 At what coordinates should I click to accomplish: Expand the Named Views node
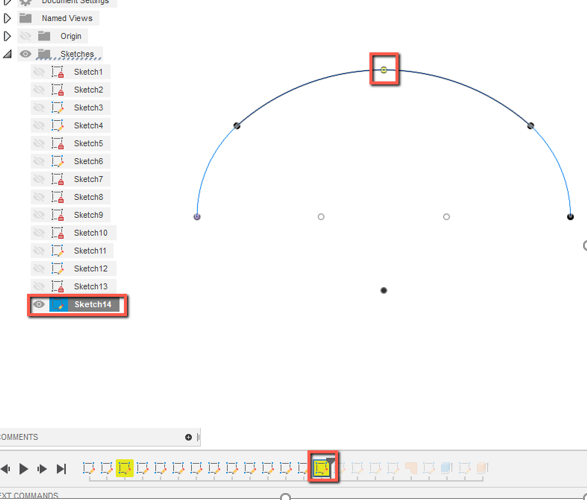[7, 18]
